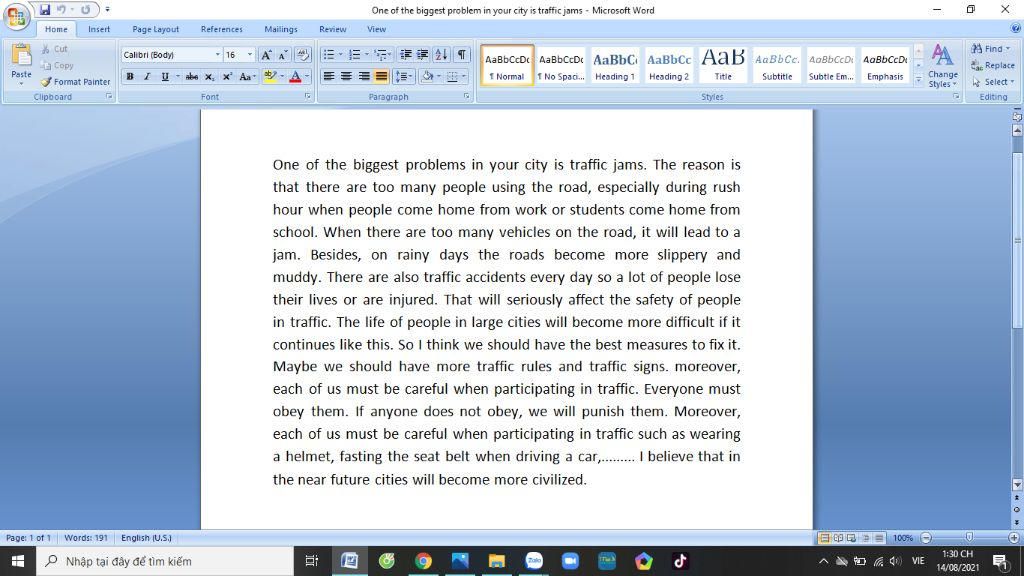Open Zoom from the taskbar
Viewport: 1024px width, 576px height.
tap(570, 561)
